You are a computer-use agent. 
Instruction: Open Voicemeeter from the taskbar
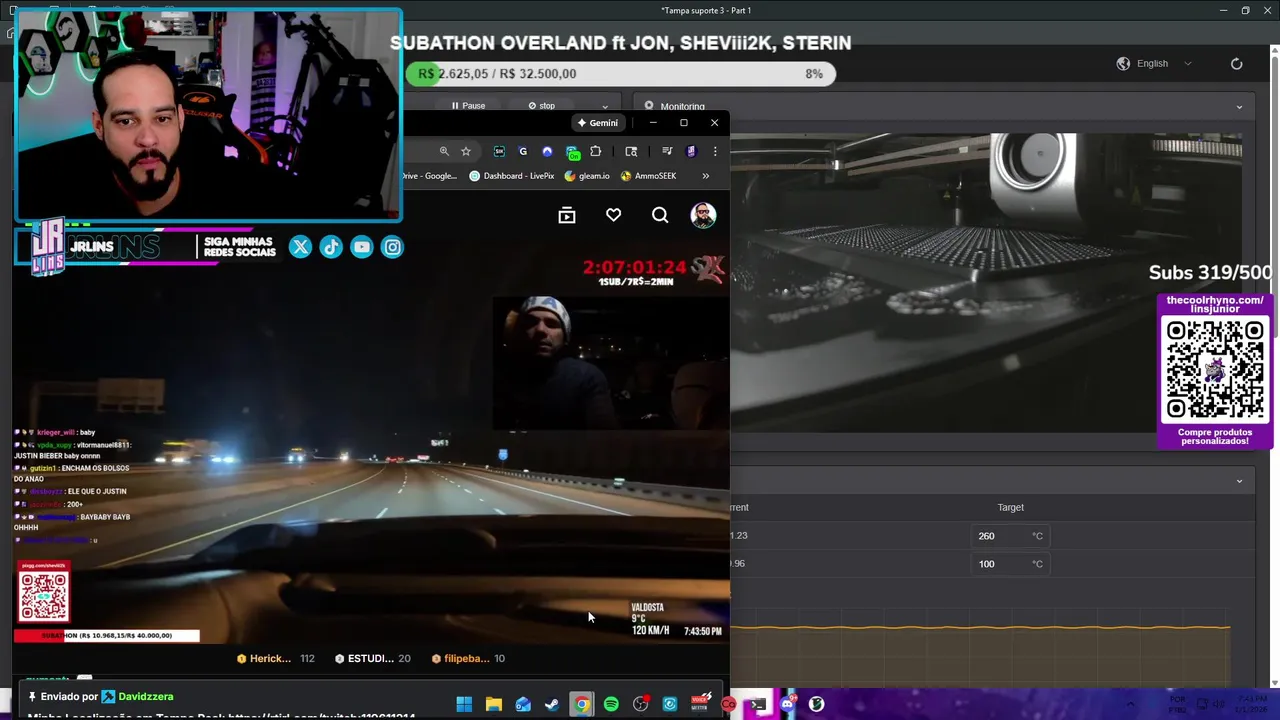tap(700, 703)
